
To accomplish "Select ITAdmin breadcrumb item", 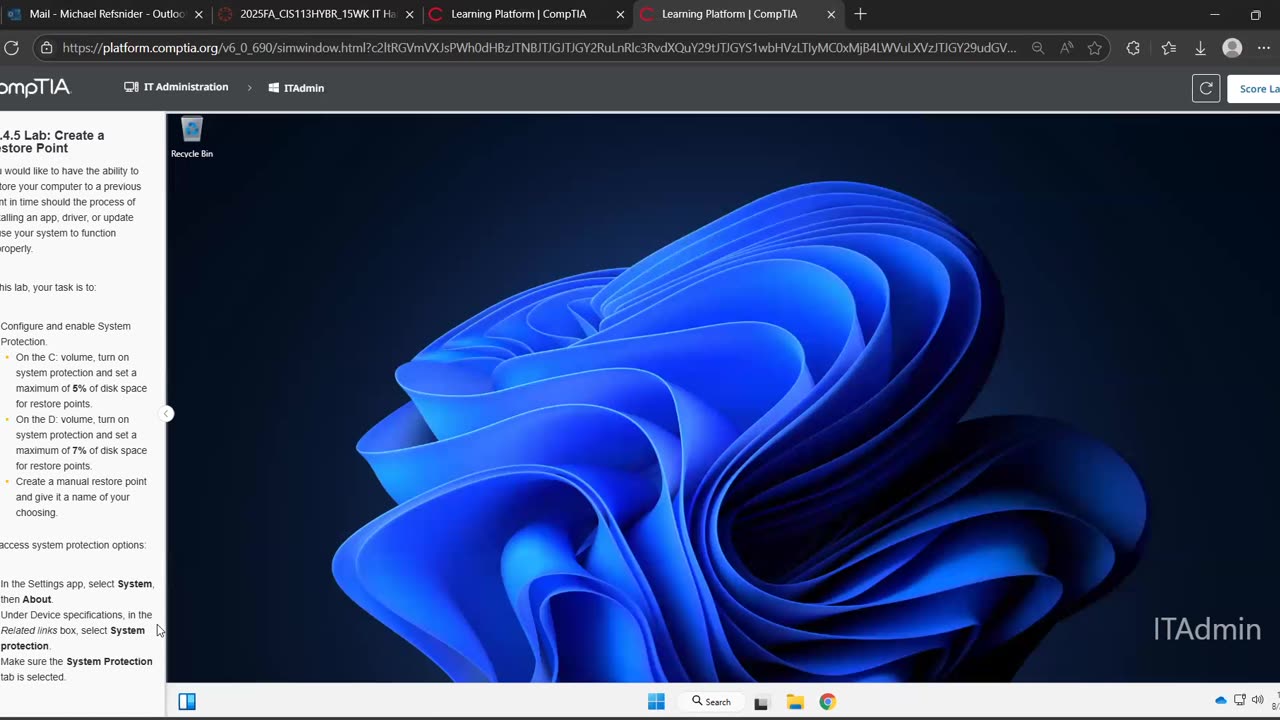I will pos(296,88).
